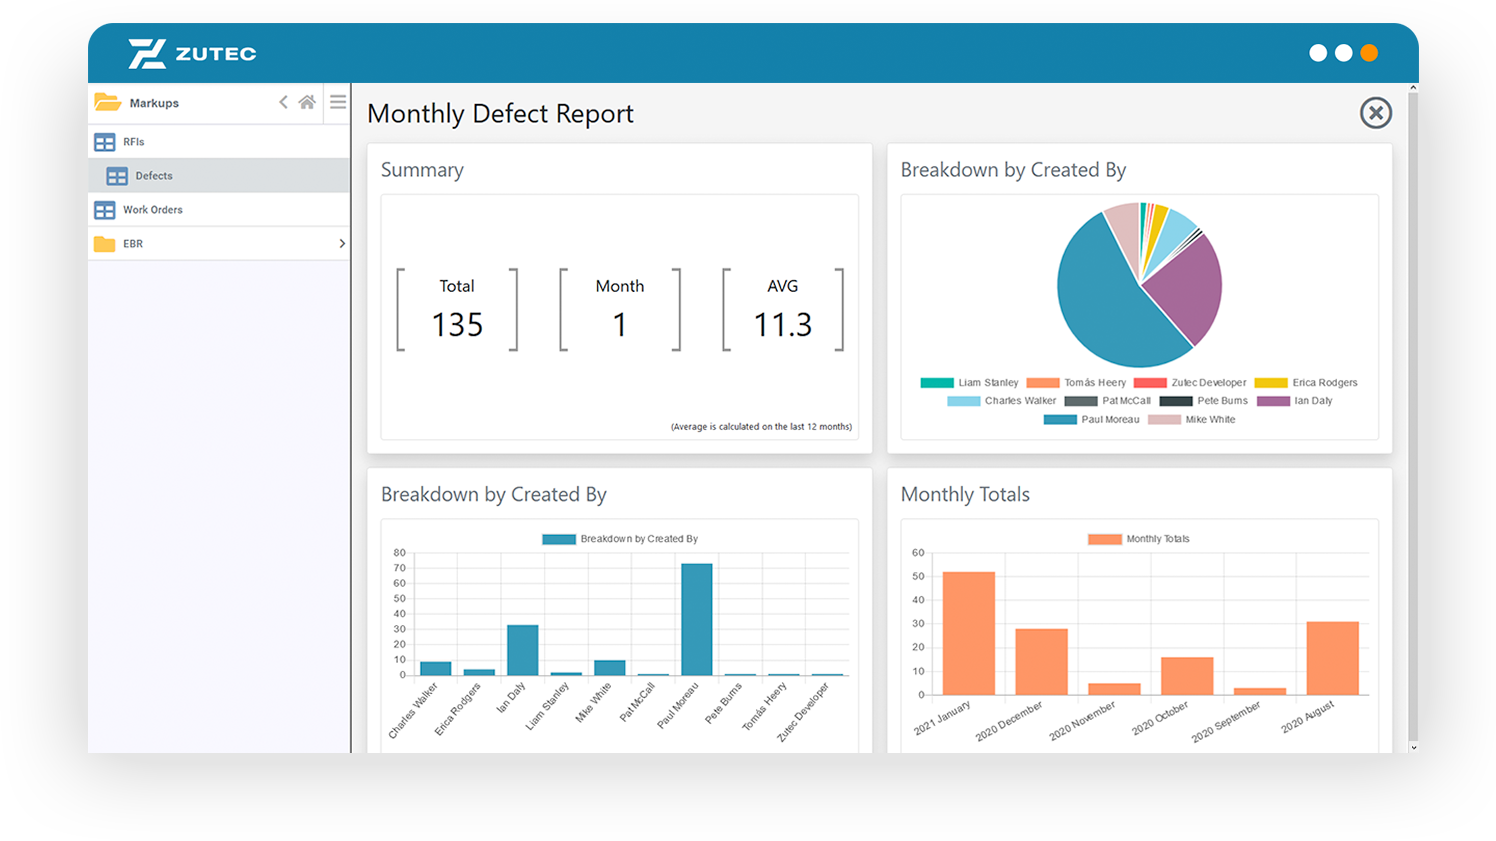Screen dimensions: 1496x841
Task: Toggle the Monthly Totals legend series
Action: tap(1138, 539)
